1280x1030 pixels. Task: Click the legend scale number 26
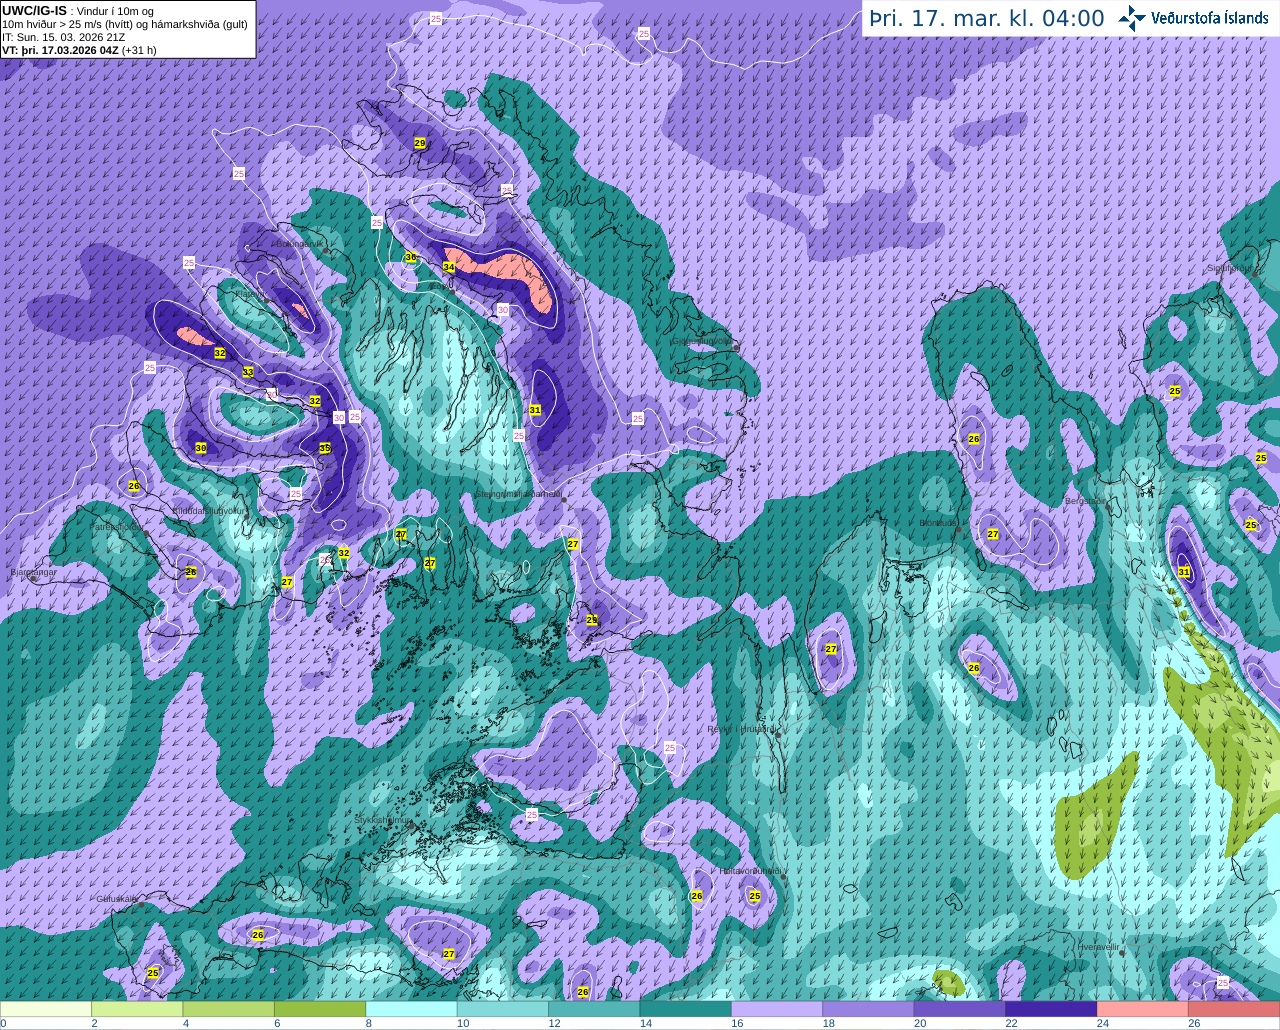click(x=1194, y=1024)
